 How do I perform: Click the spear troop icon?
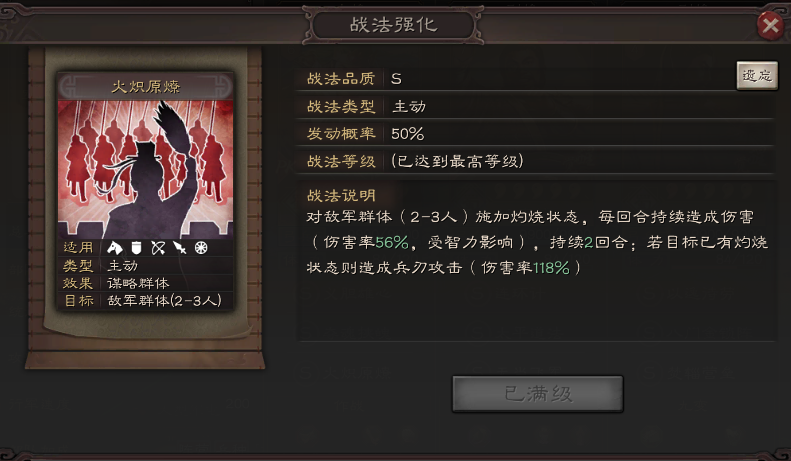click(180, 248)
